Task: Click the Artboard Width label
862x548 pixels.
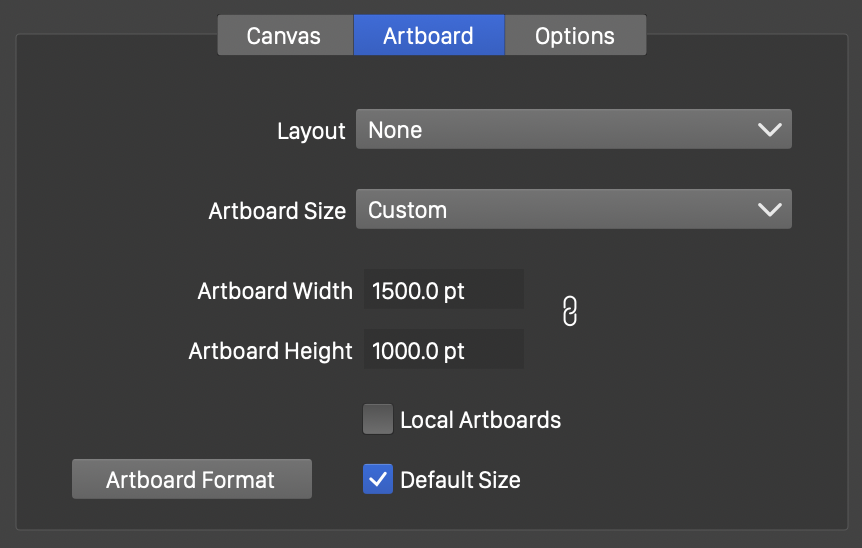Action: (275, 291)
